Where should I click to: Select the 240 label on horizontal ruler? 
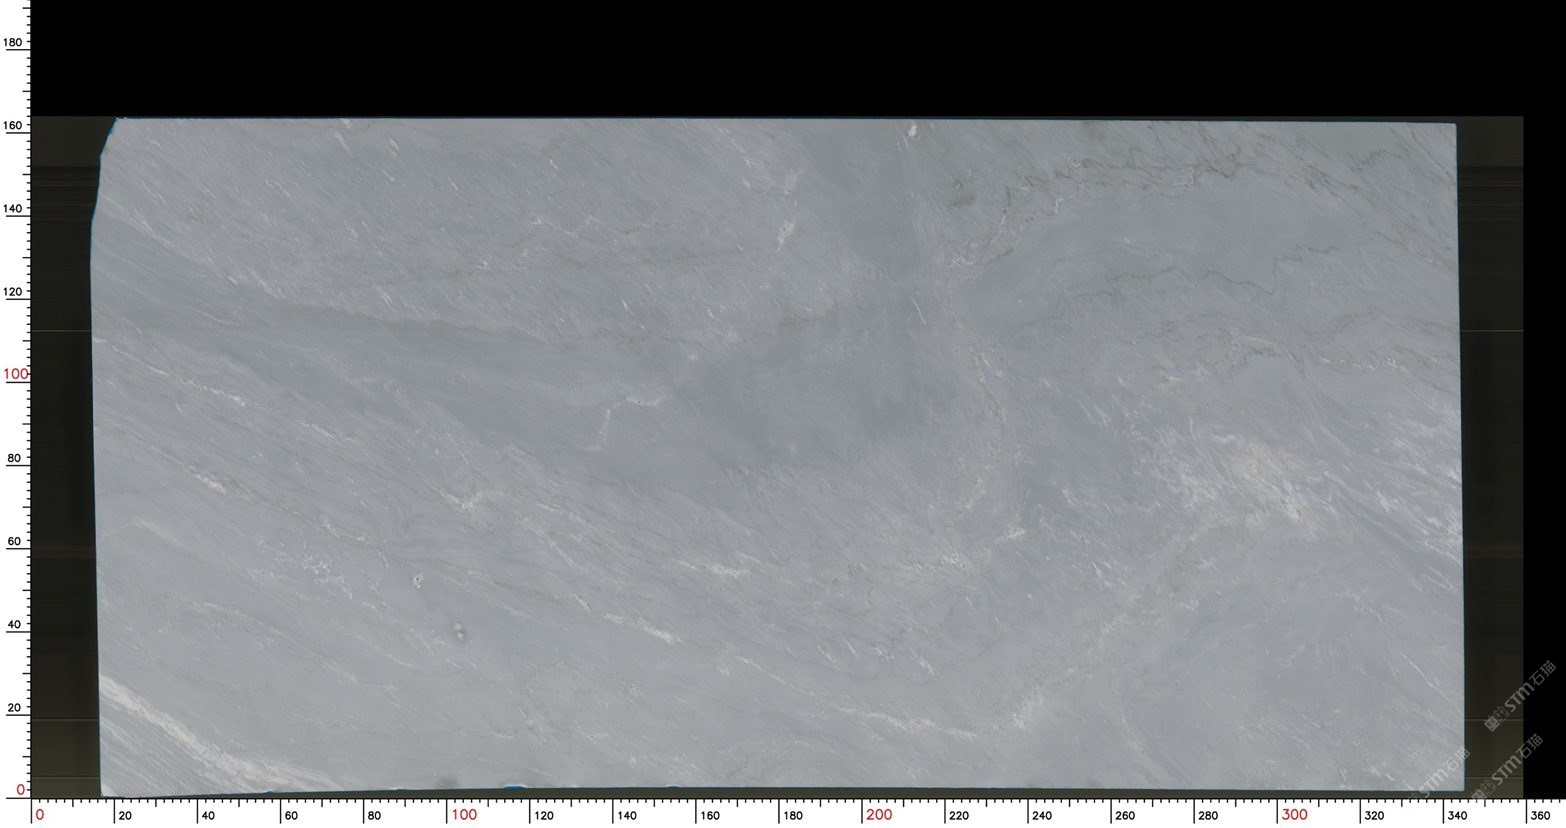[1041, 816]
